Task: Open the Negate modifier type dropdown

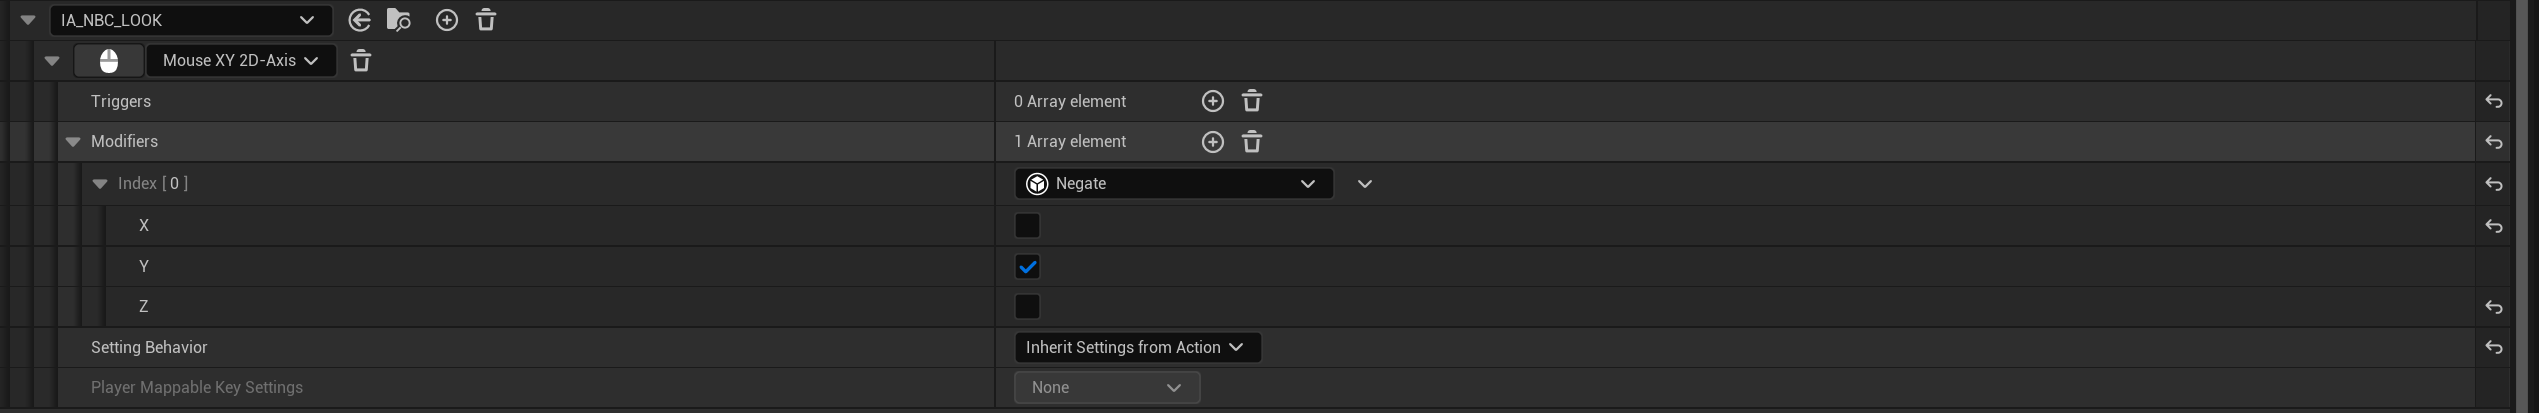Action: (x=1173, y=184)
